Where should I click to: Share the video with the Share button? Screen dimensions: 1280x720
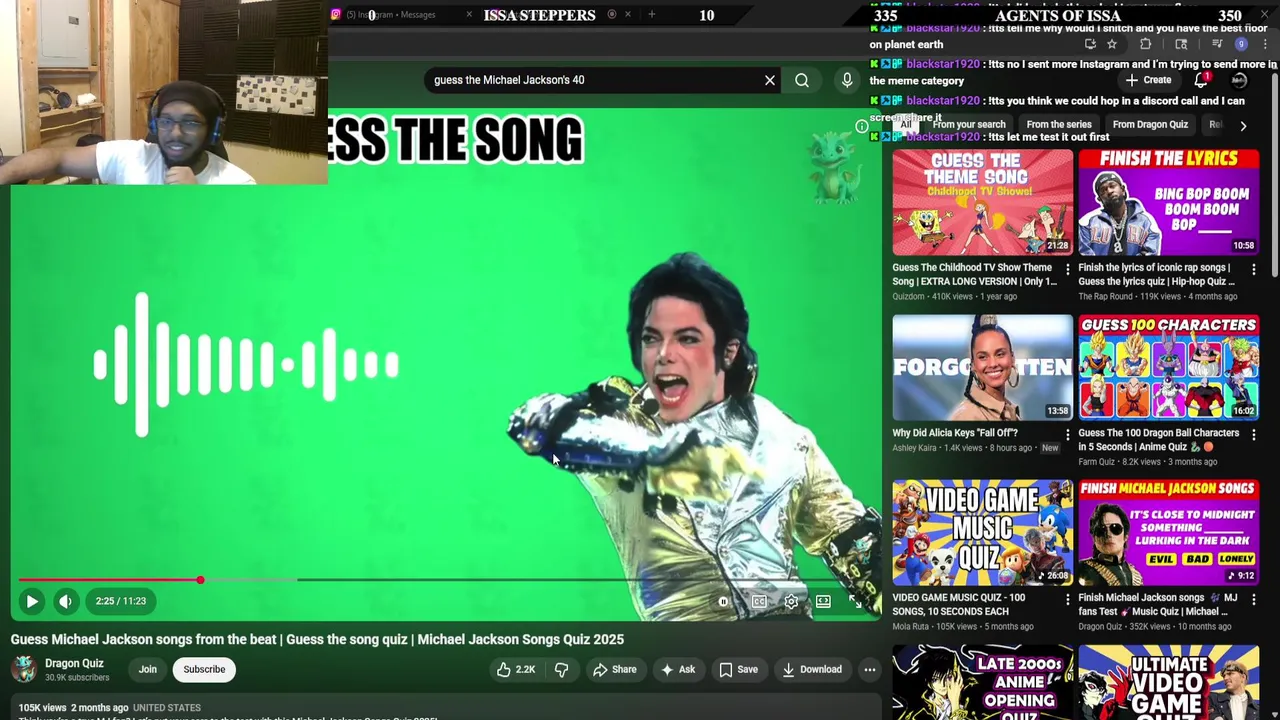pos(613,669)
